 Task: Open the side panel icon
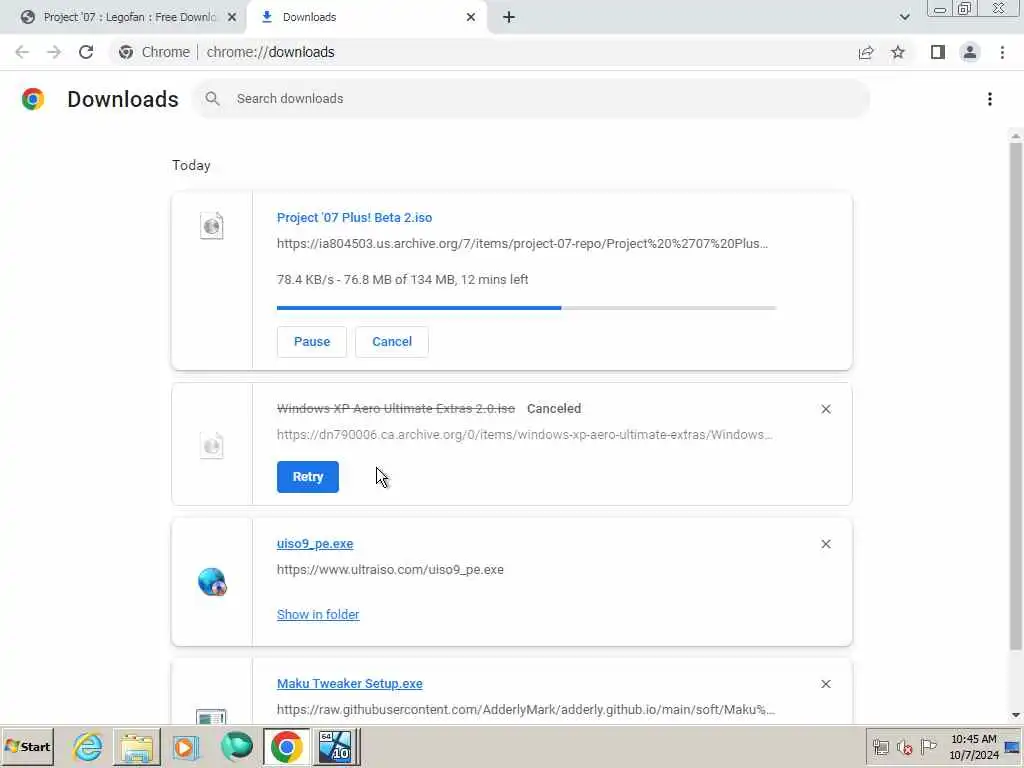(x=938, y=52)
